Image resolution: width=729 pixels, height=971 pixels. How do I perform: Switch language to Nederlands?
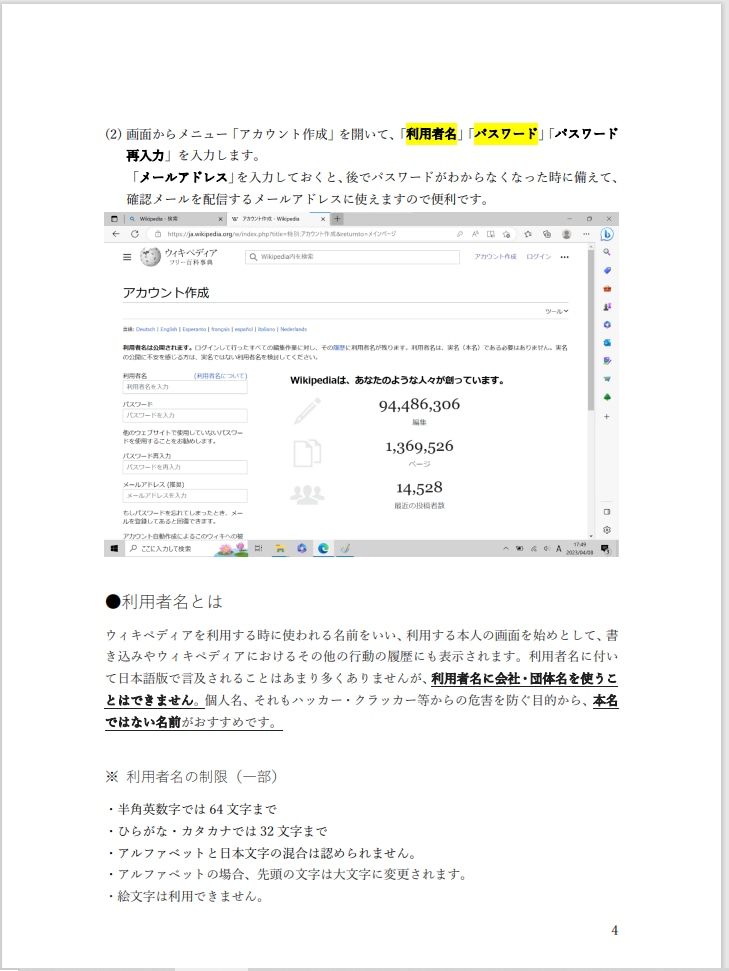(x=293, y=329)
